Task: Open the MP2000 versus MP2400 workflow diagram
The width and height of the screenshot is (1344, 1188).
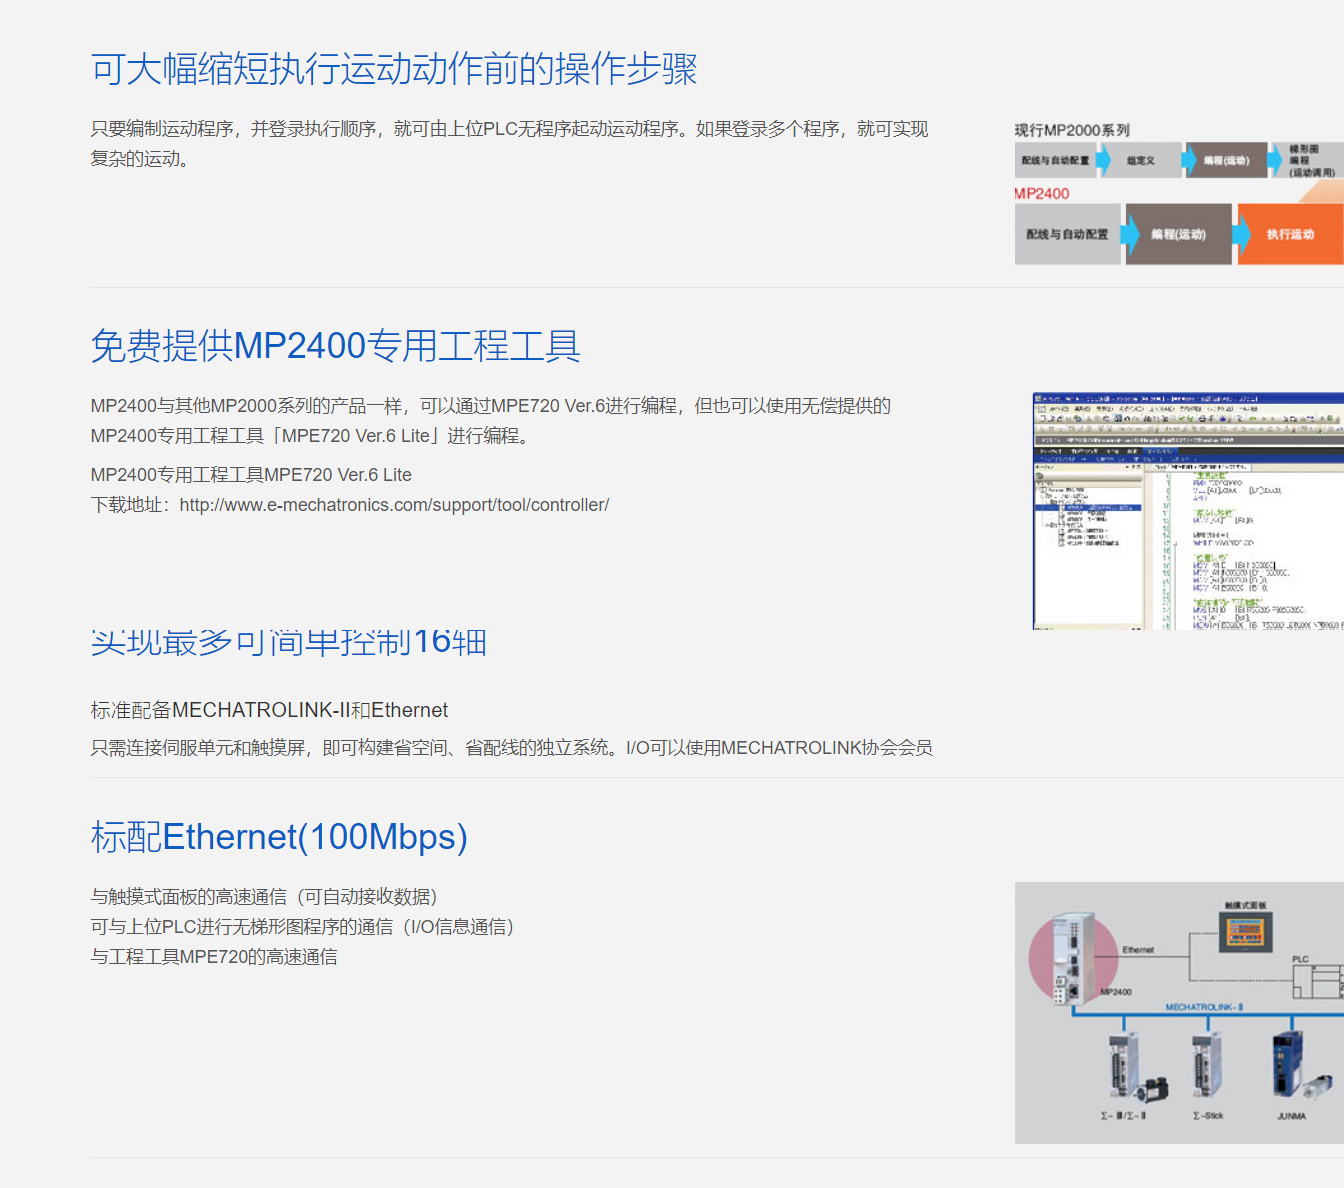Action: tap(1179, 192)
